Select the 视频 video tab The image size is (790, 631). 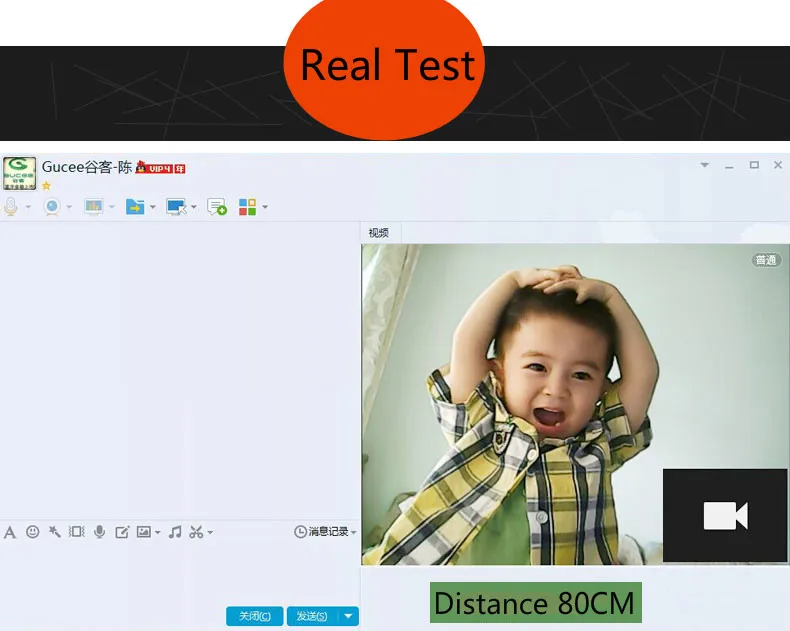pyautogui.click(x=378, y=233)
